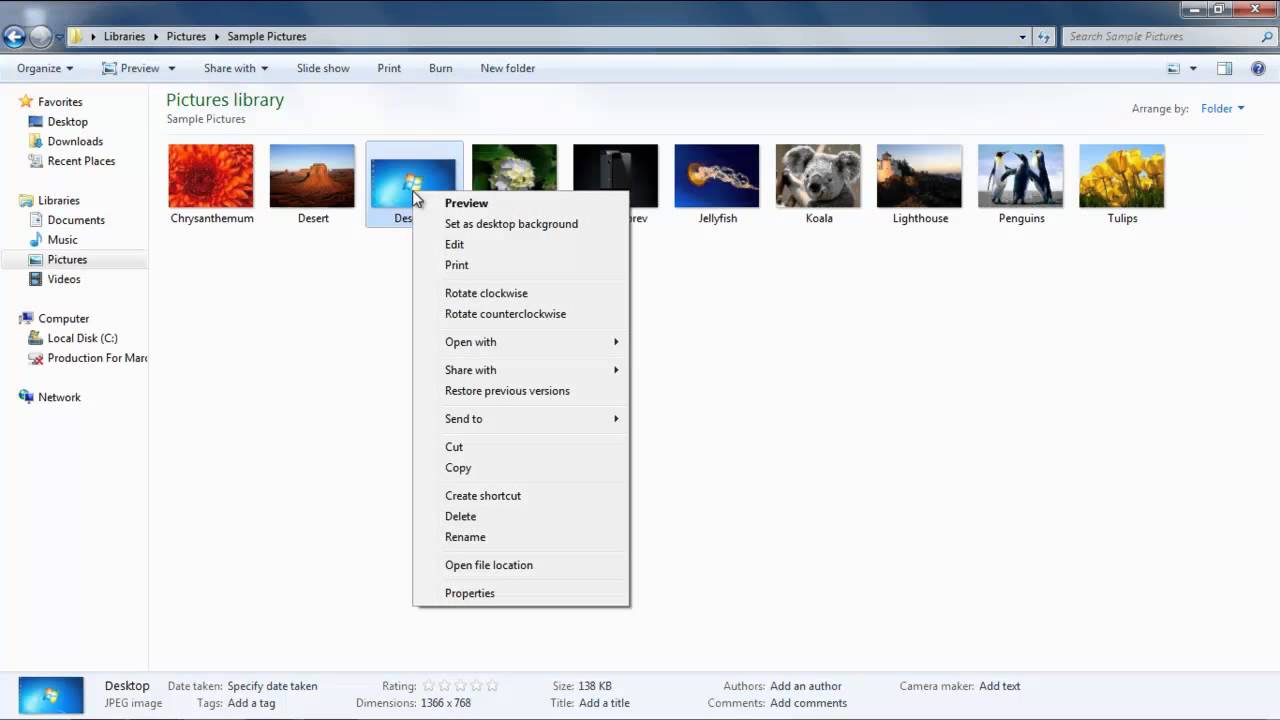Select the Videos library icon
This screenshot has height=720, width=1280.
click(x=36, y=279)
